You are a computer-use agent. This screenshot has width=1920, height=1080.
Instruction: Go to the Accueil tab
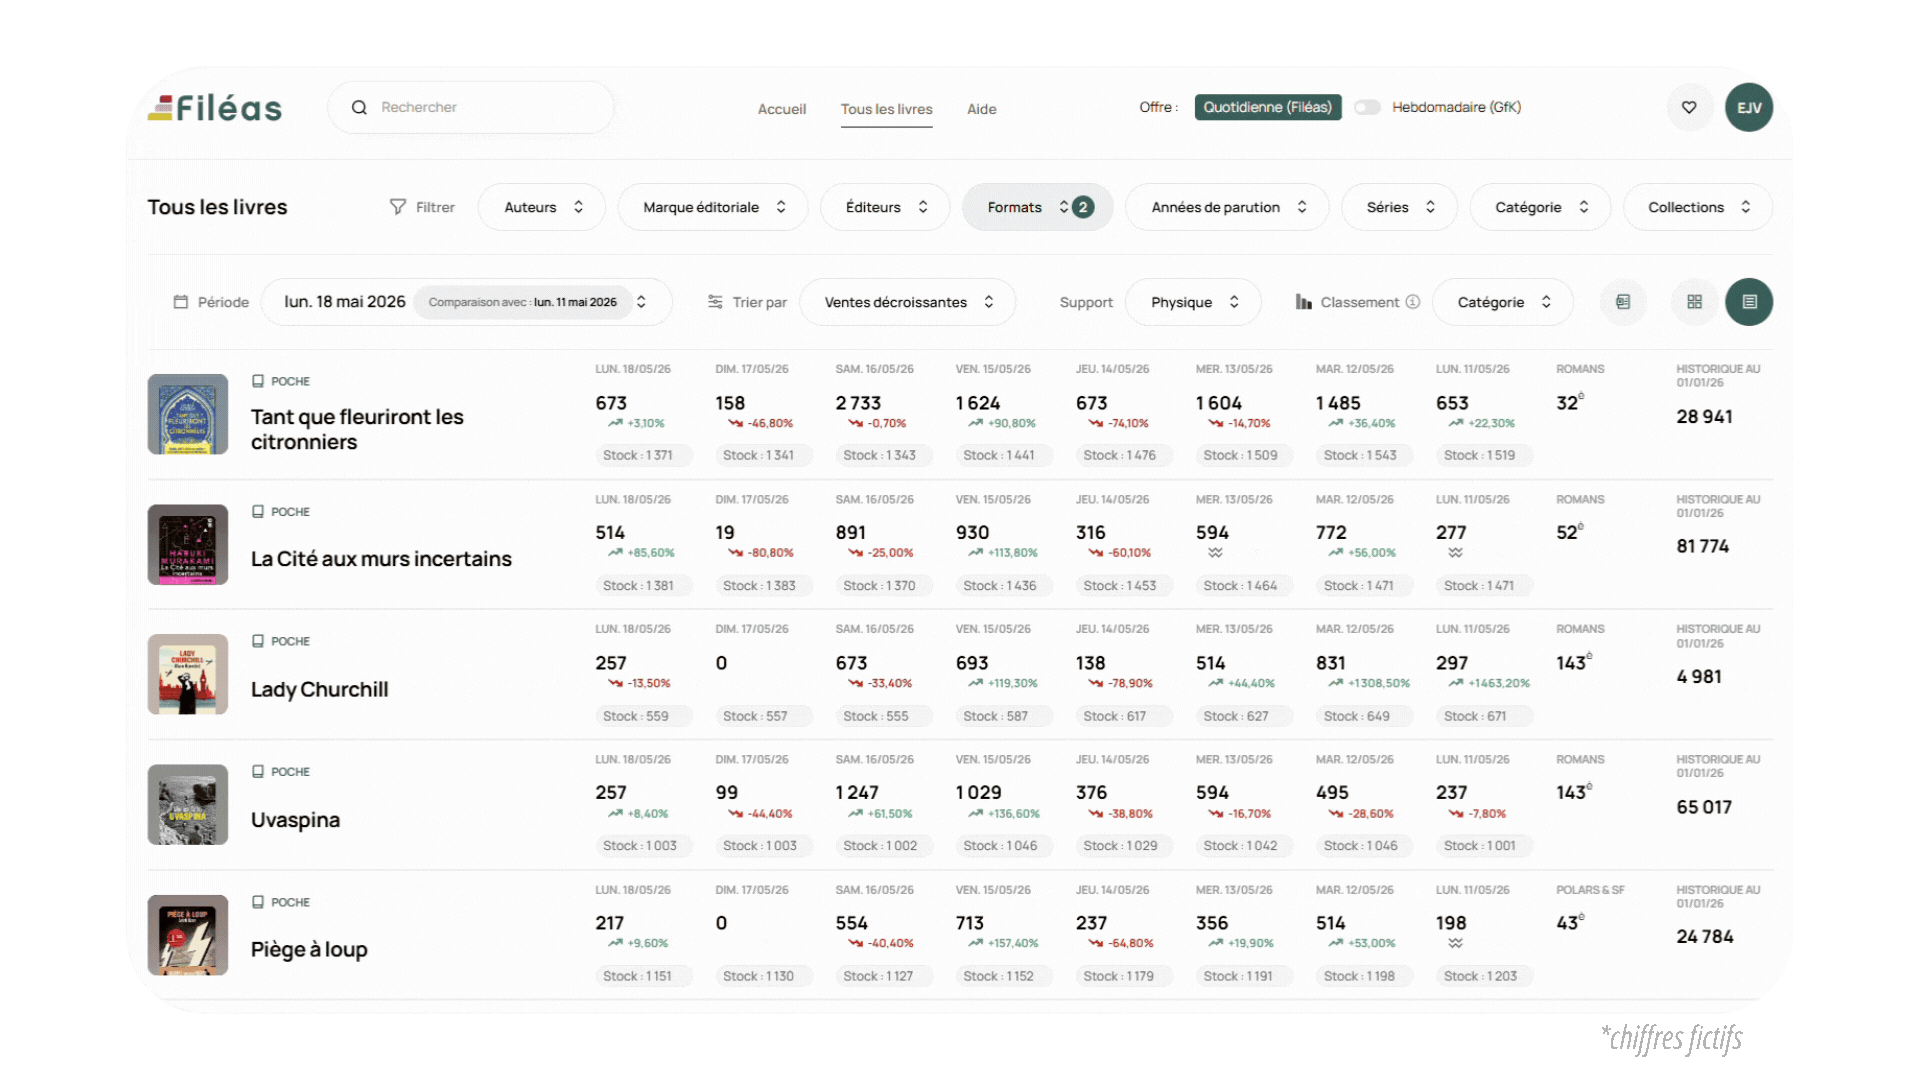tap(782, 109)
